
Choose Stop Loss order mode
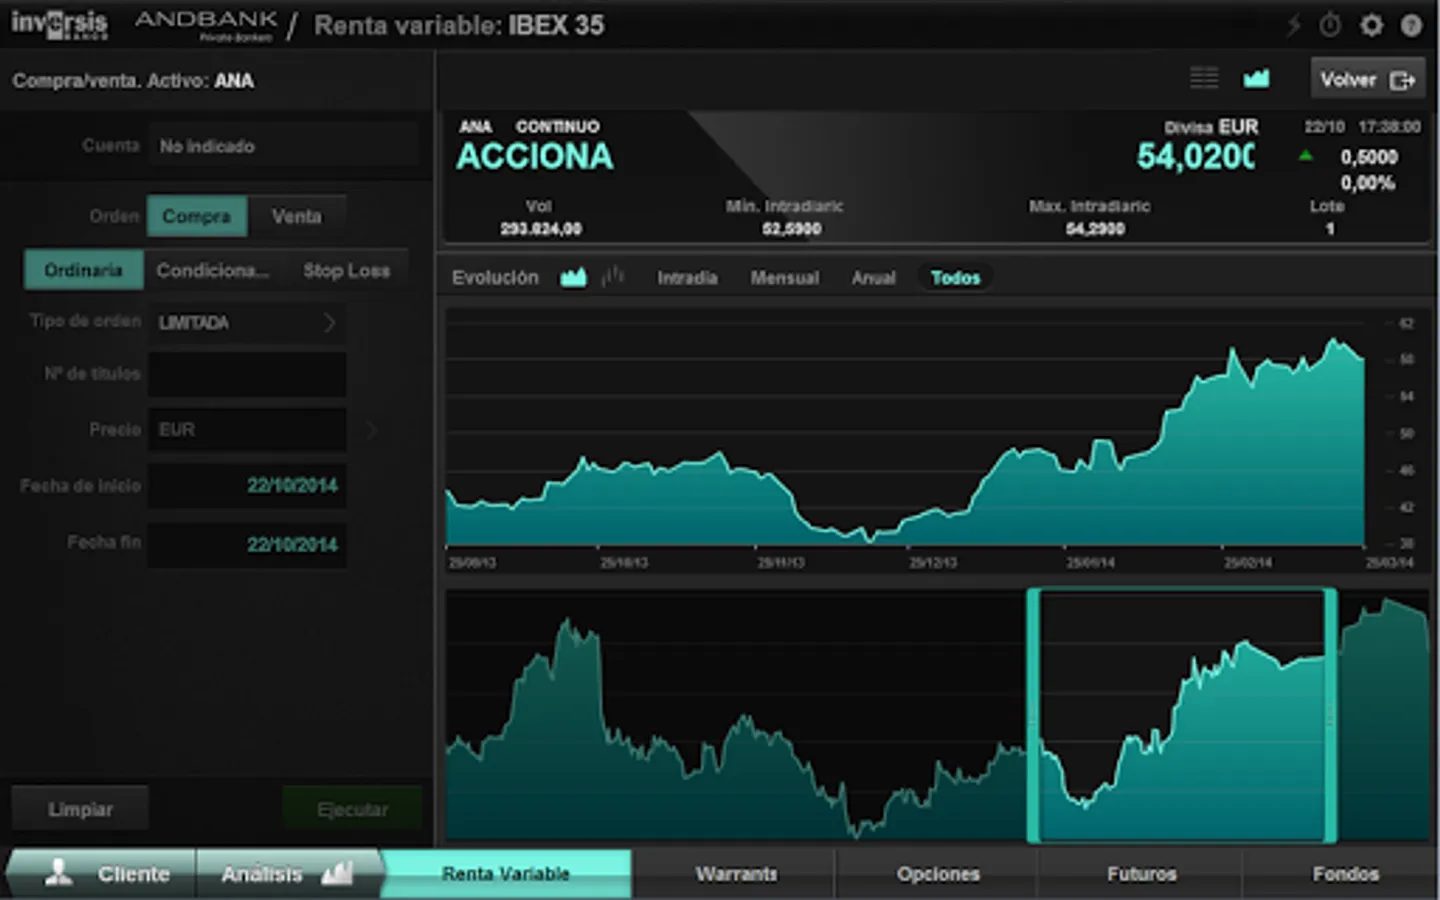(346, 270)
